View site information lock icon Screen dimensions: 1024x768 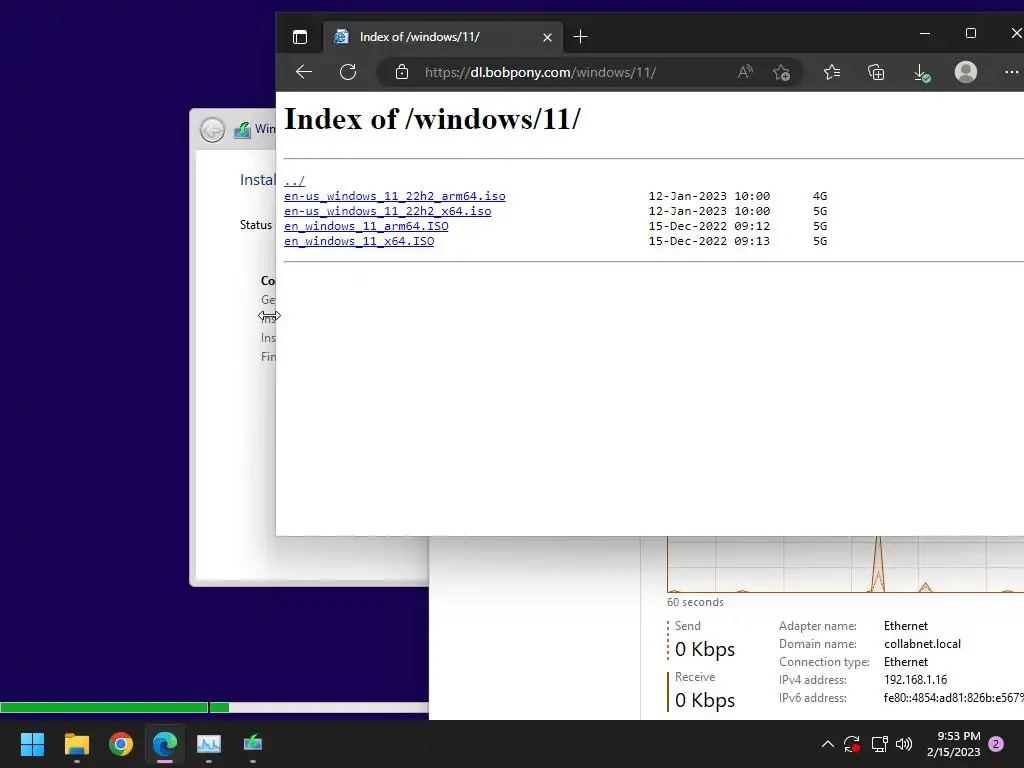click(402, 72)
